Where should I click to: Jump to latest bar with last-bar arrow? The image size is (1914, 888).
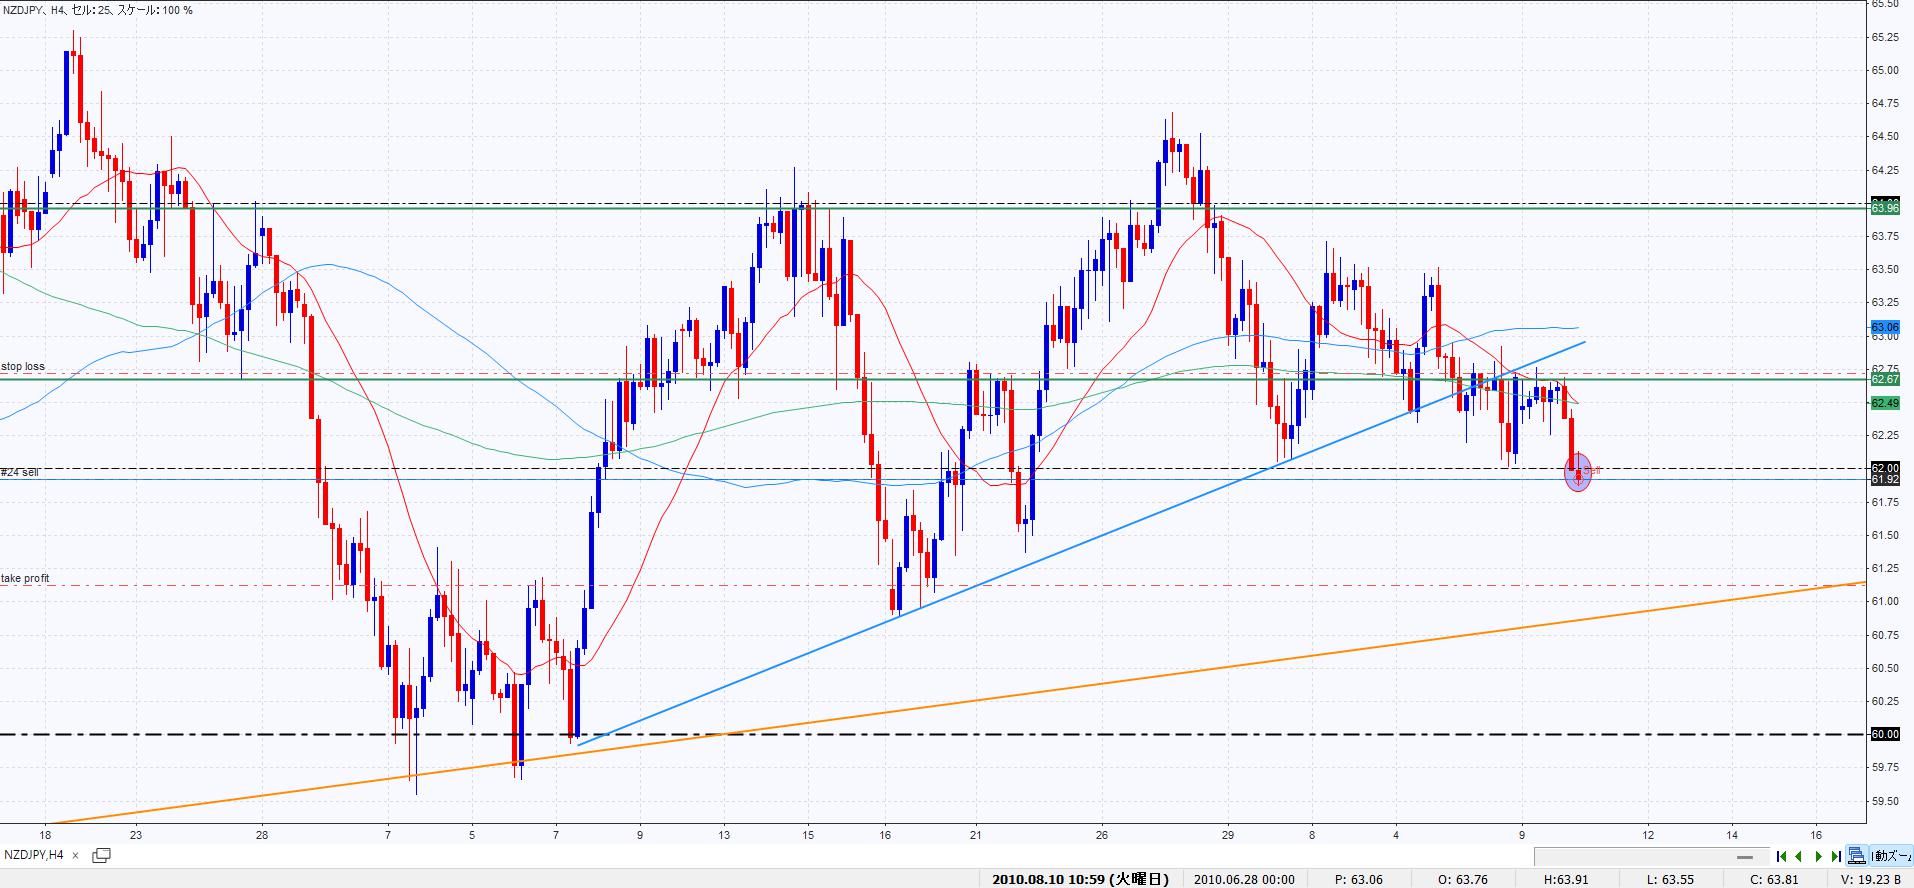(x=1835, y=856)
